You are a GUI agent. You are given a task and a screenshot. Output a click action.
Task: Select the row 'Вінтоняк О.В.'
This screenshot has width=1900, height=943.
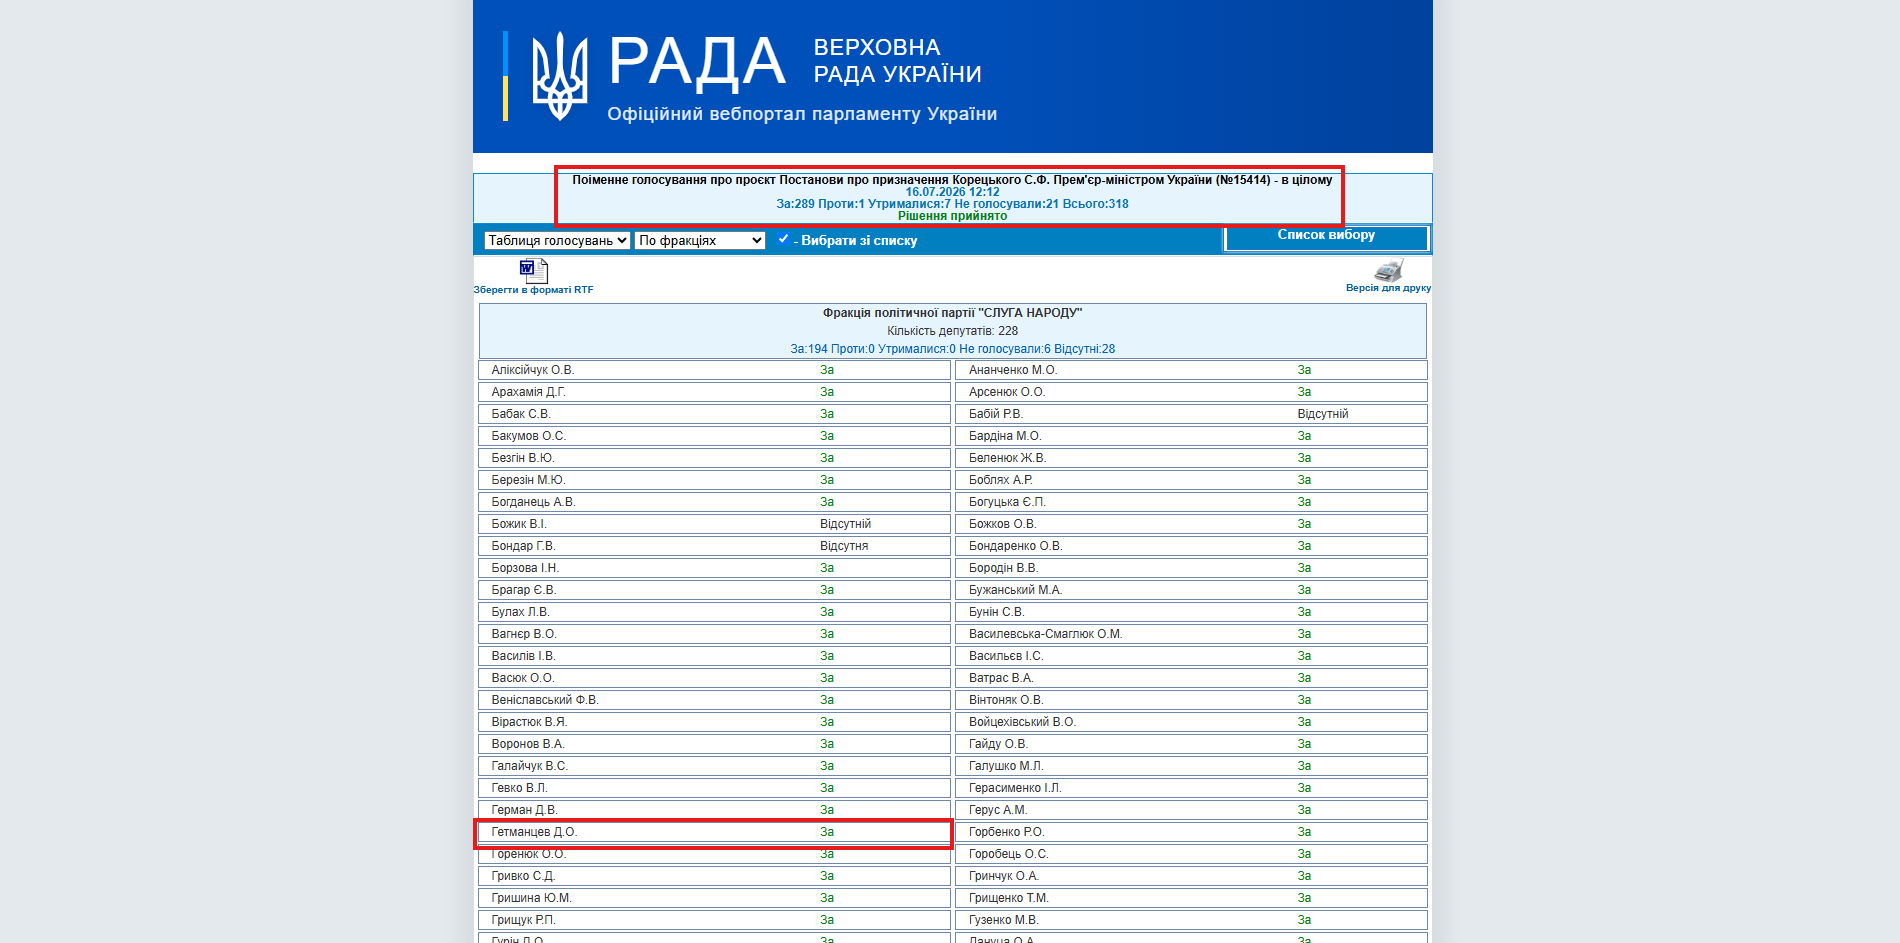pos(1191,700)
